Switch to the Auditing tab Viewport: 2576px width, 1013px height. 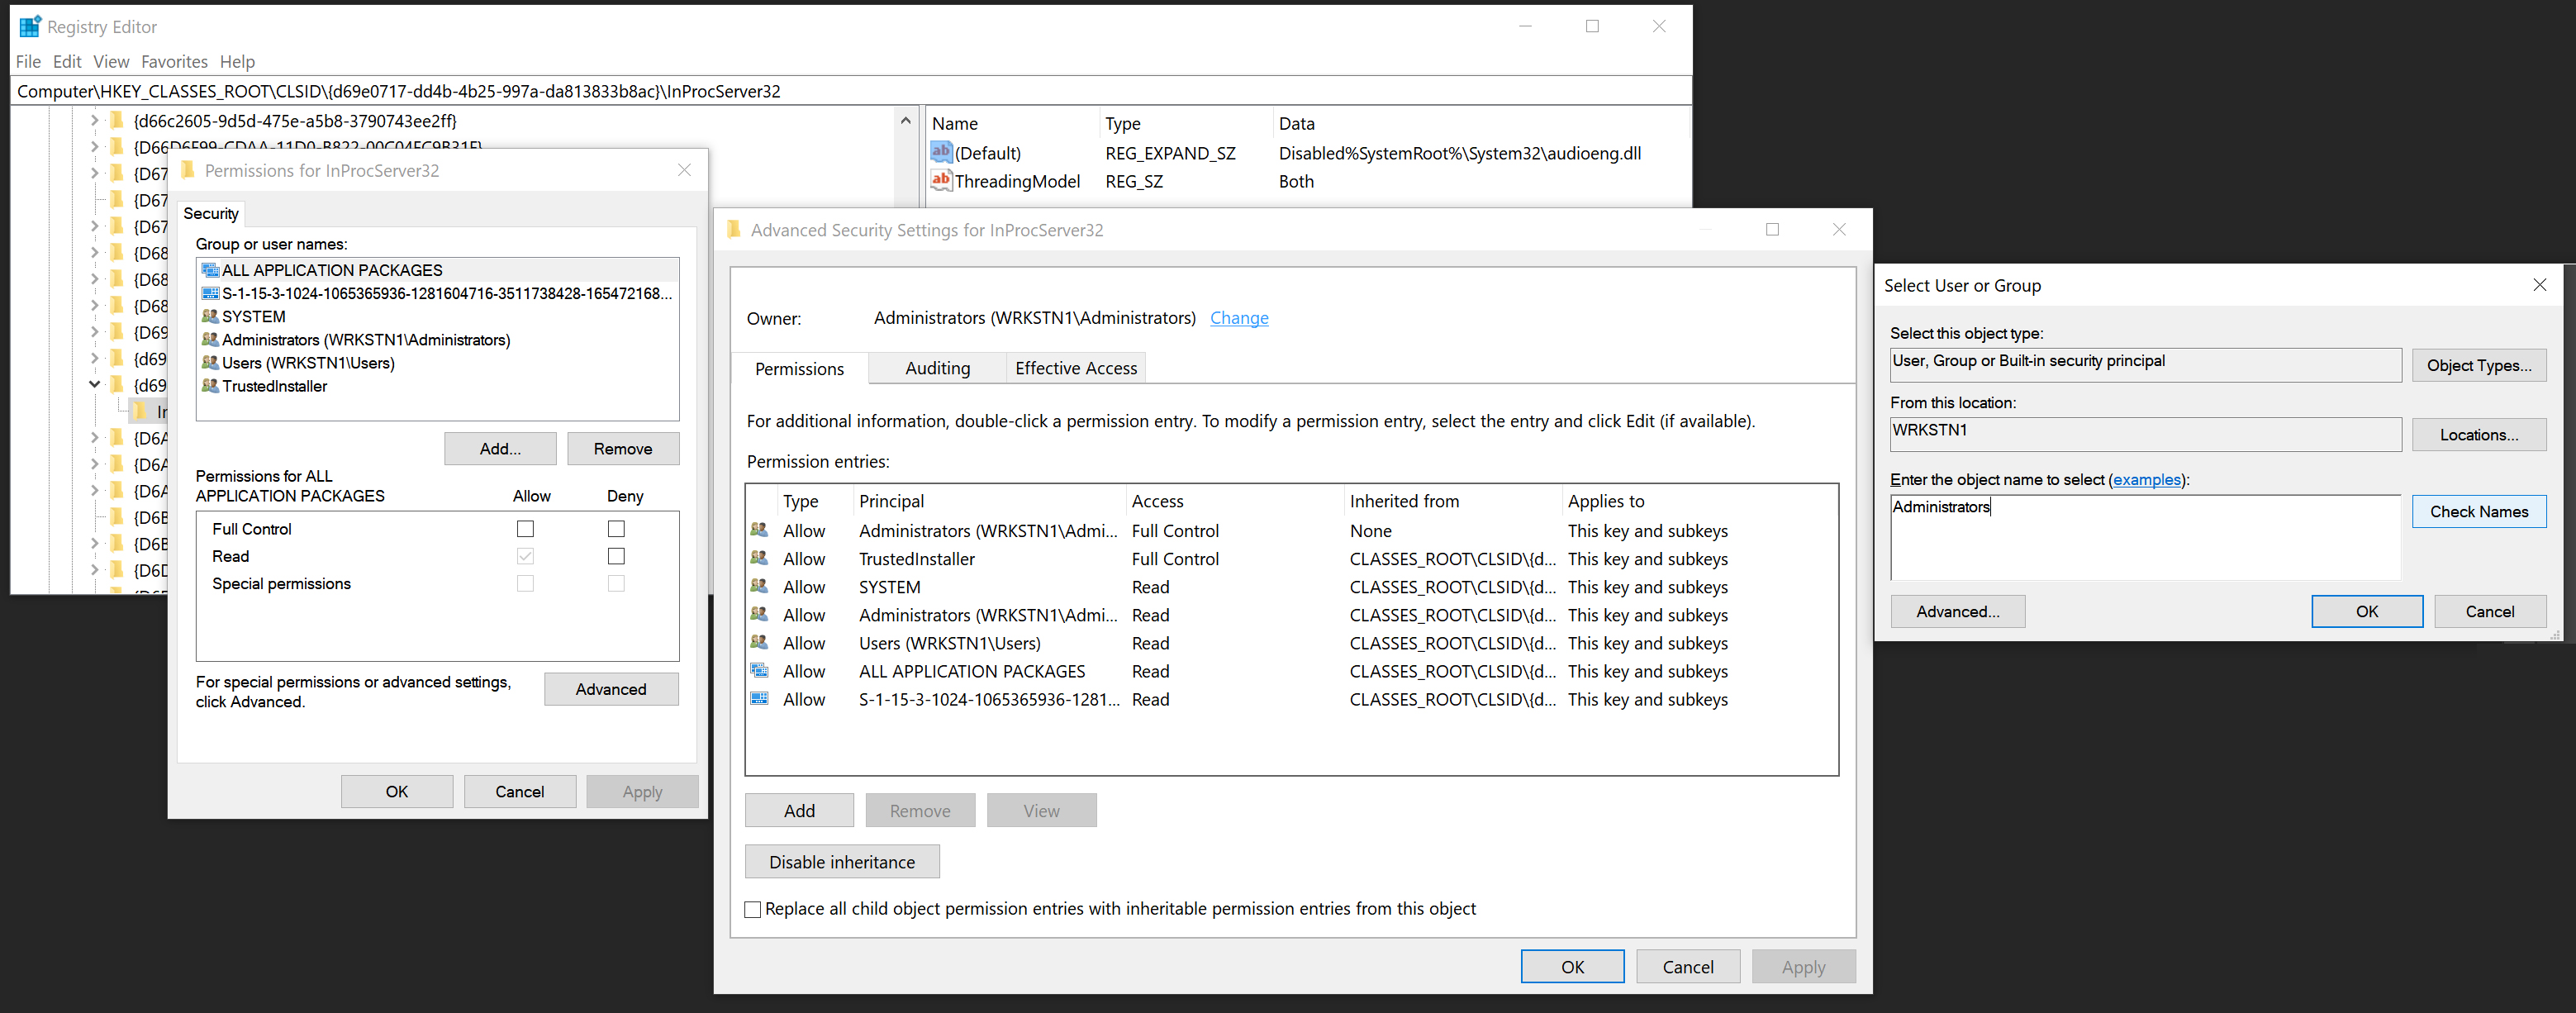[x=937, y=368]
